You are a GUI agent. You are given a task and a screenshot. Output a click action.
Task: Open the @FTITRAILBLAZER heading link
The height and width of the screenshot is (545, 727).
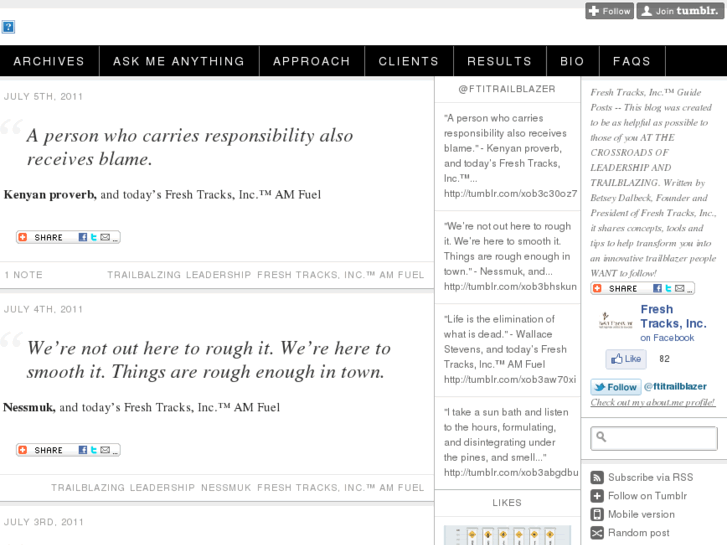tap(507, 89)
